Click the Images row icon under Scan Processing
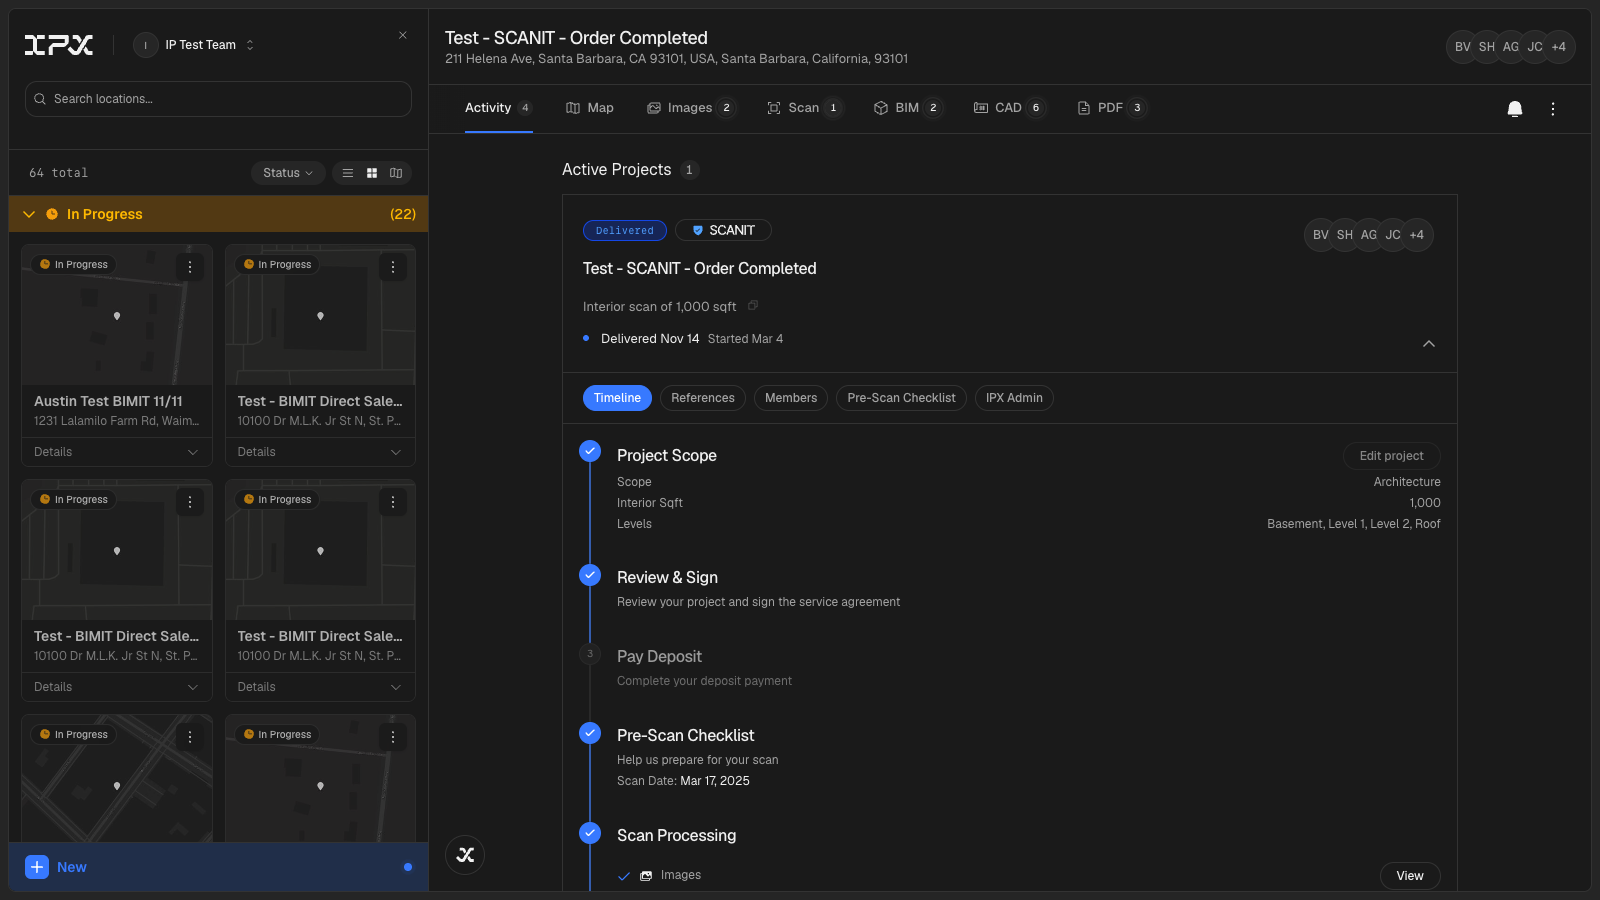Screen dimensions: 1600x900 [646, 876]
